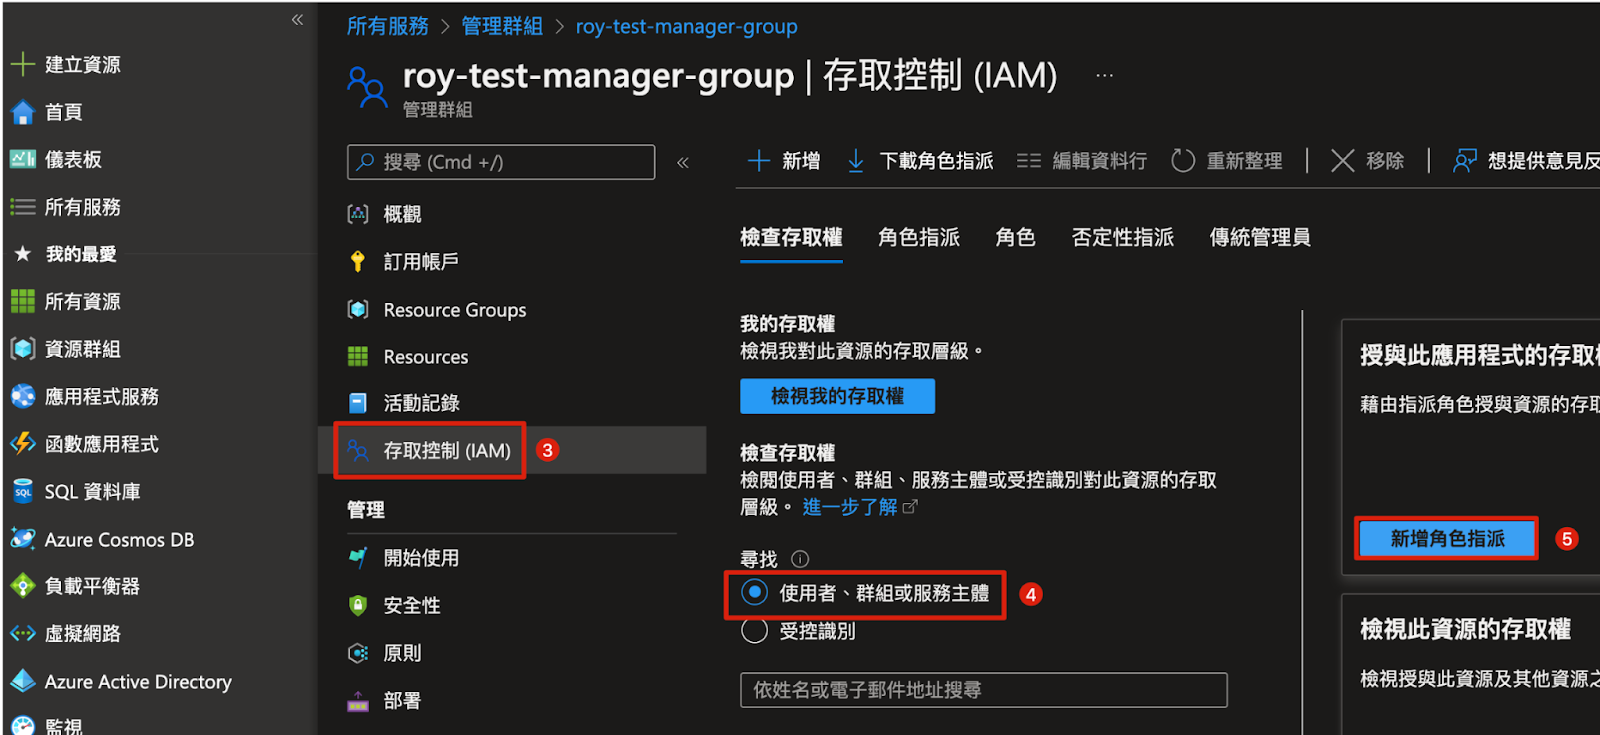Open Azure Active Directory icon
This screenshot has height=735, width=1600.
pyautogui.click(x=22, y=681)
